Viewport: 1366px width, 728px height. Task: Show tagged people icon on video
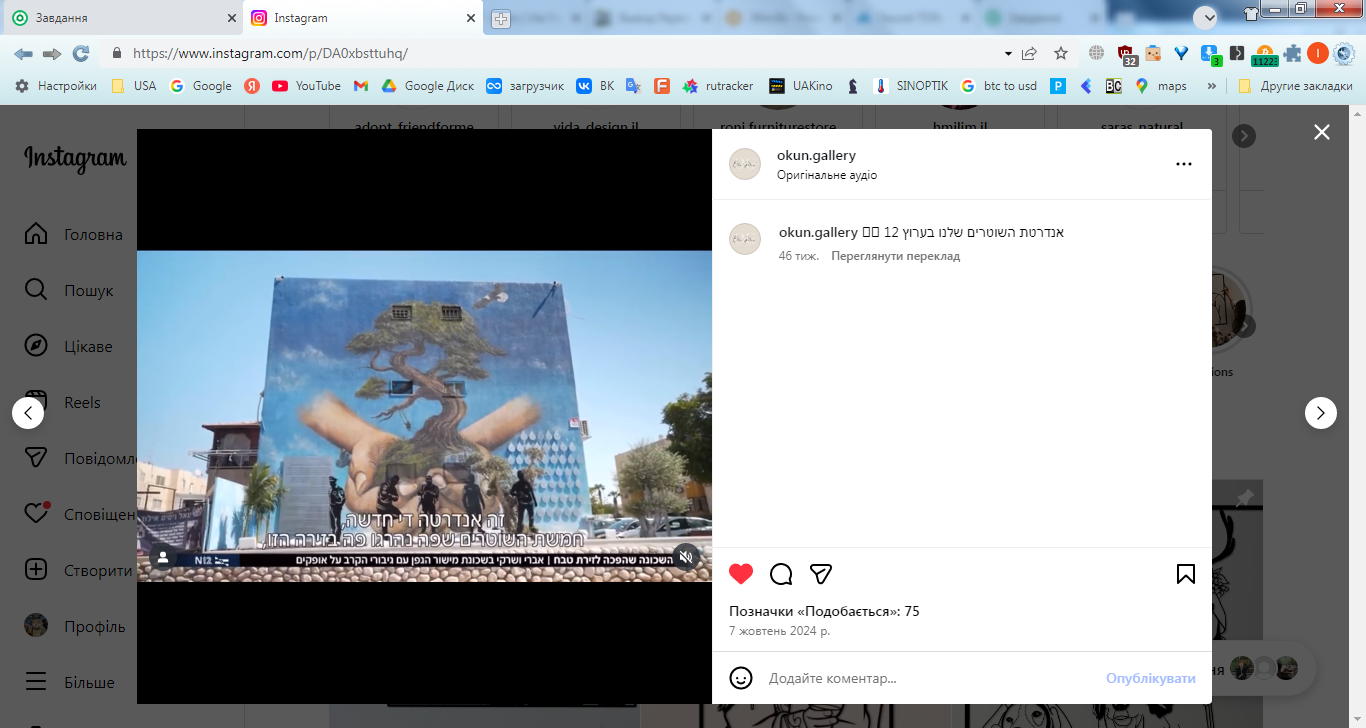point(163,557)
